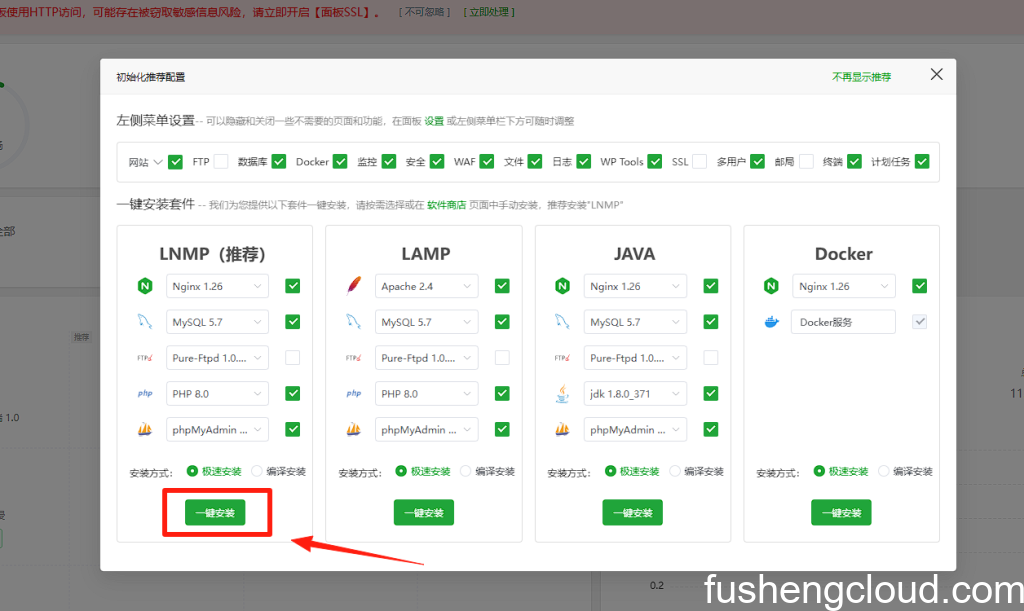Click the Pure-Ftpd icon in JAVA card
Viewport: 1024px width, 611px height.
[x=562, y=358]
